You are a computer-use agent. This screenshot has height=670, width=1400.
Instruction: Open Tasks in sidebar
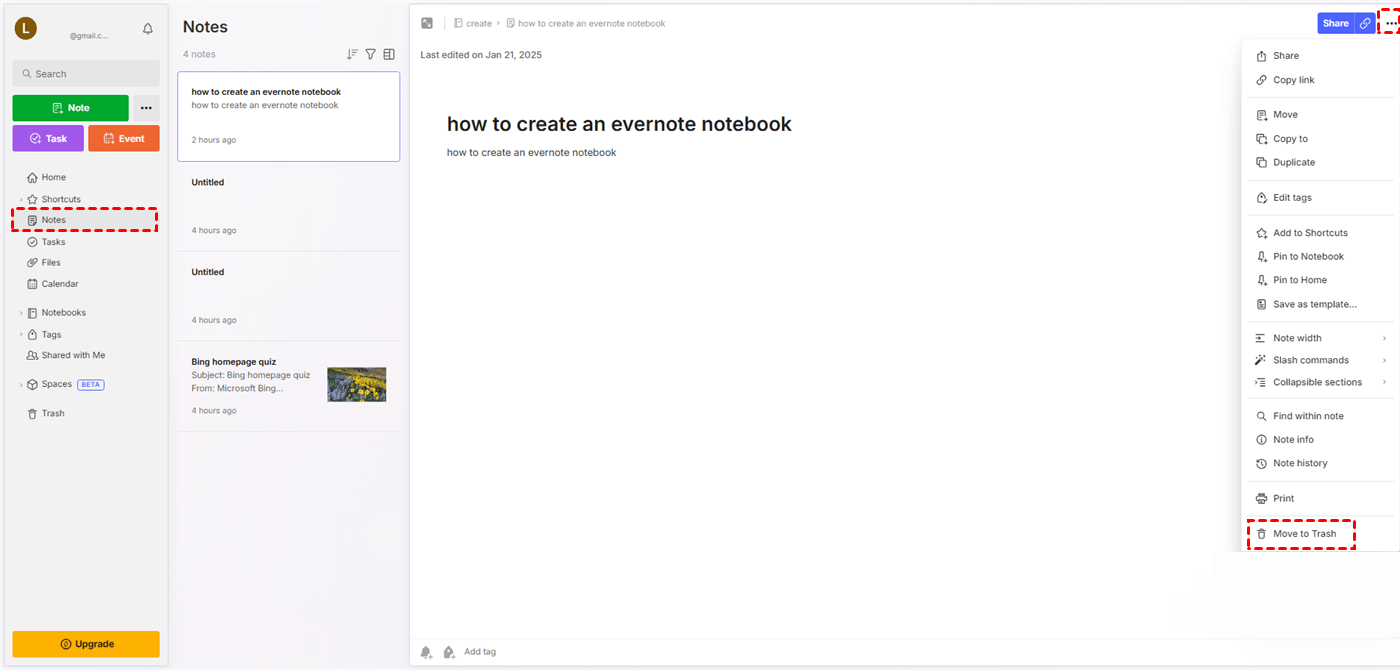click(x=54, y=242)
